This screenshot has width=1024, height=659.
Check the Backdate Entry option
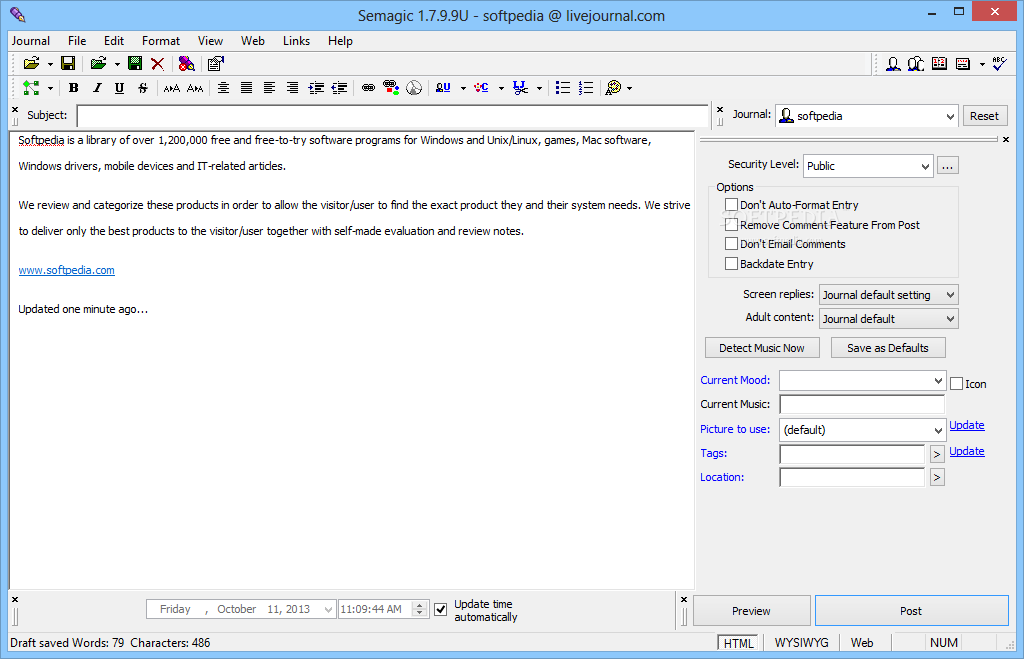pos(731,264)
